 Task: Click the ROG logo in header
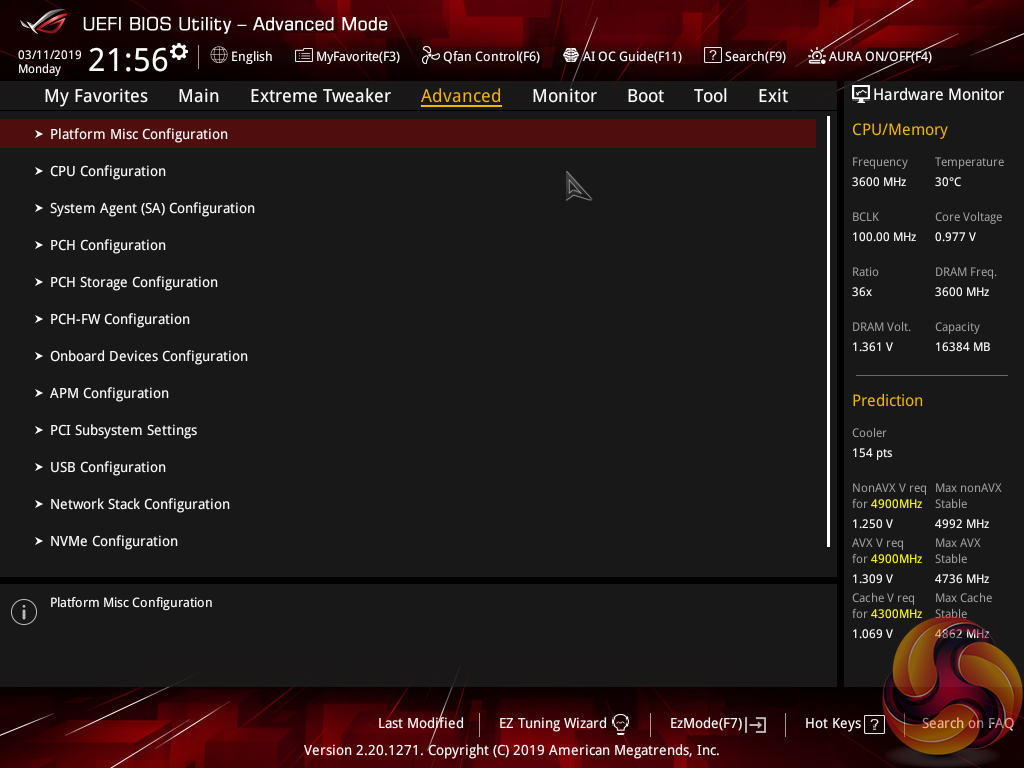44,22
